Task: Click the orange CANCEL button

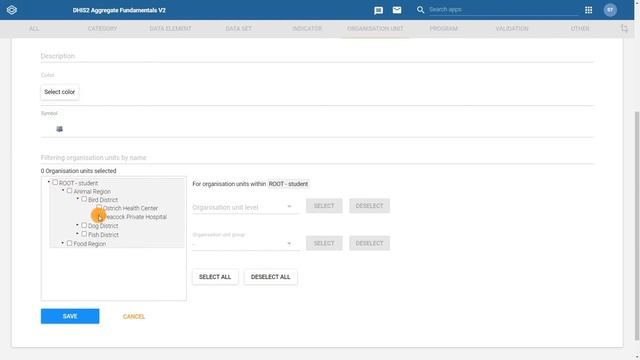Action: tap(134, 316)
